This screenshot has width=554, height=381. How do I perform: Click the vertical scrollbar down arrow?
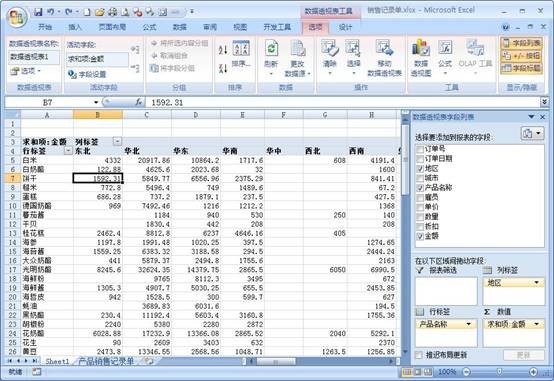click(405, 352)
